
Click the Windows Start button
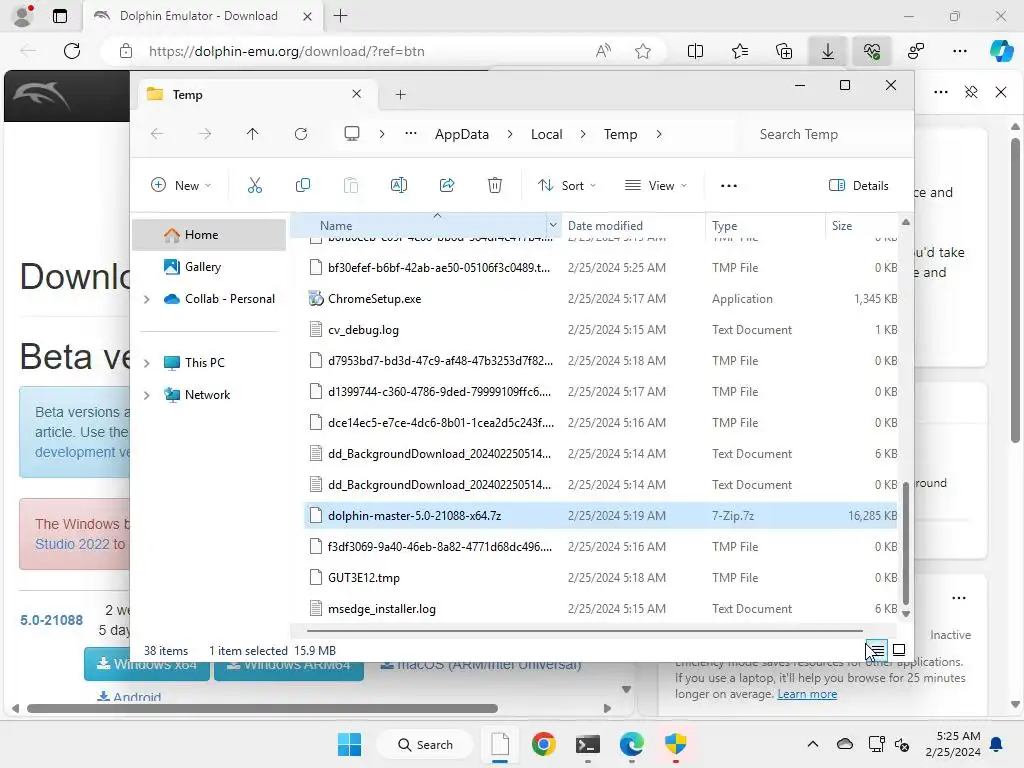349,744
